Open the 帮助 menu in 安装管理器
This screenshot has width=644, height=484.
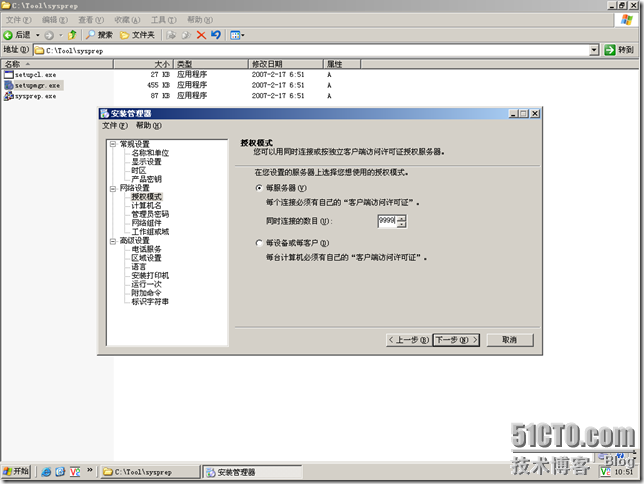(x=149, y=126)
